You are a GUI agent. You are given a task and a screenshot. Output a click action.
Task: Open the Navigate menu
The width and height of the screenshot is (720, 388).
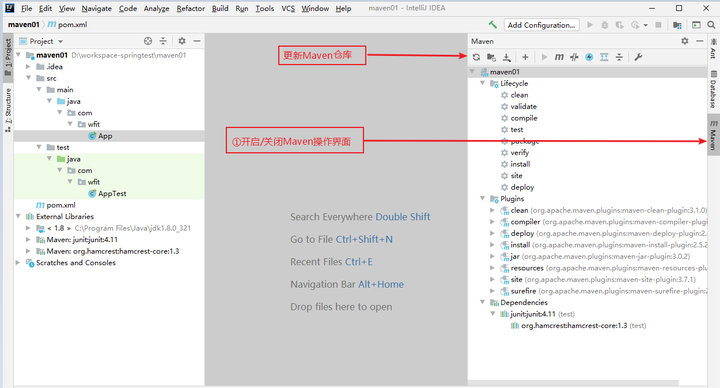pos(96,8)
